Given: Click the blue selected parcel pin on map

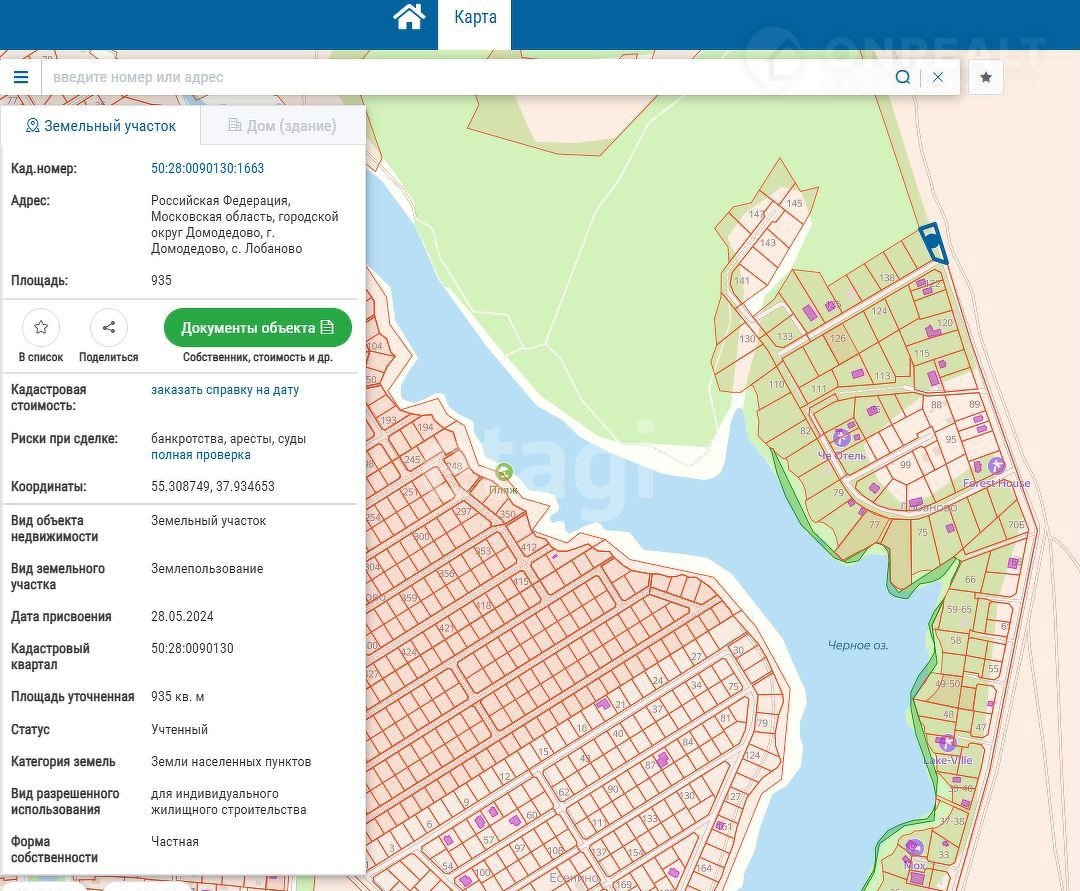Looking at the screenshot, I should (x=932, y=241).
